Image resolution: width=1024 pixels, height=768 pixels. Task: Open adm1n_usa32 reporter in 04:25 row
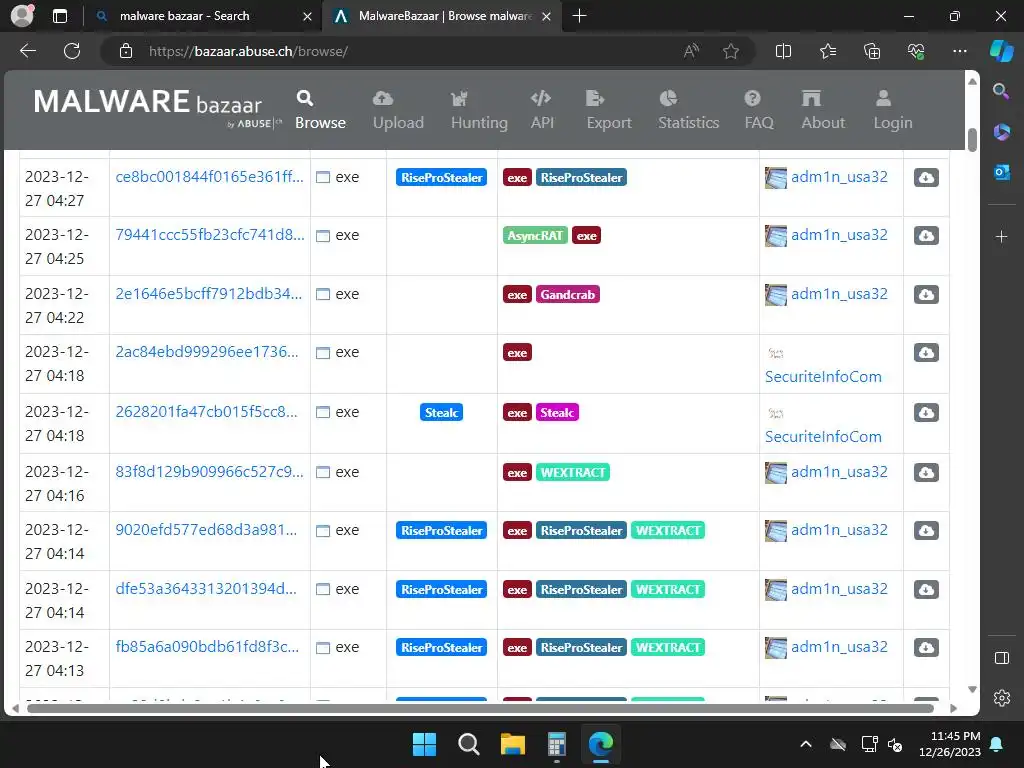click(839, 235)
